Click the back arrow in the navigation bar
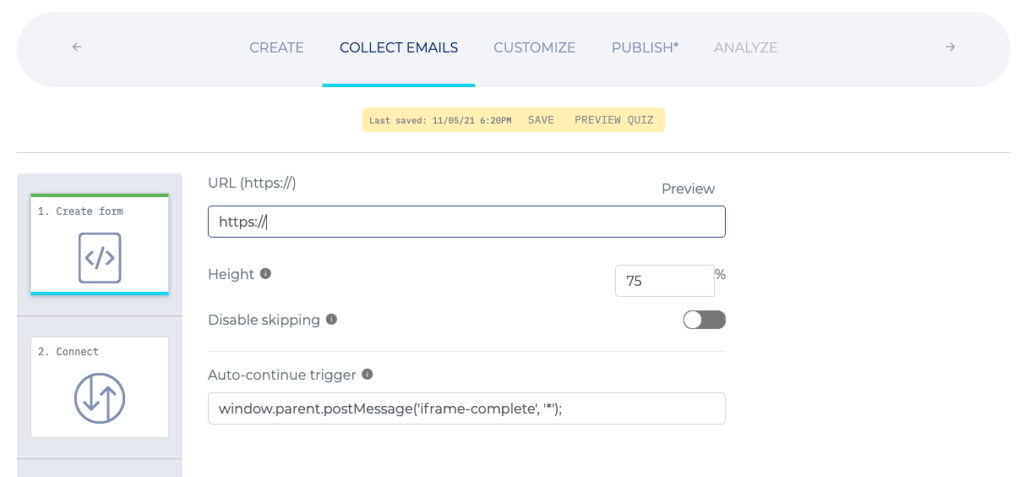Viewport: 1024px width, 477px height. 77,47
